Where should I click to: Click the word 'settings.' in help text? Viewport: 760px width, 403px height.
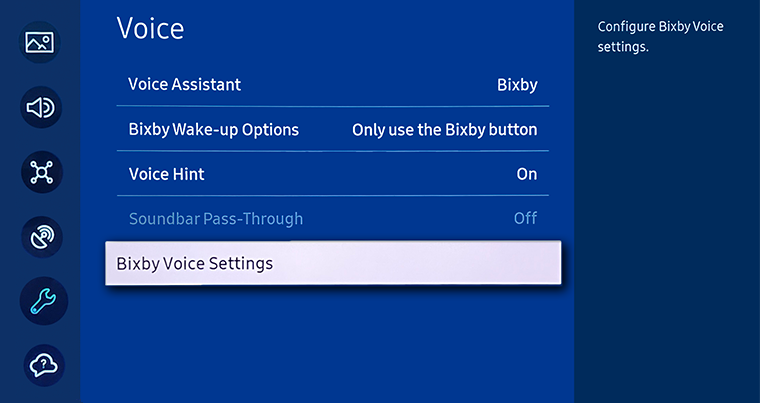tap(623, 47)
